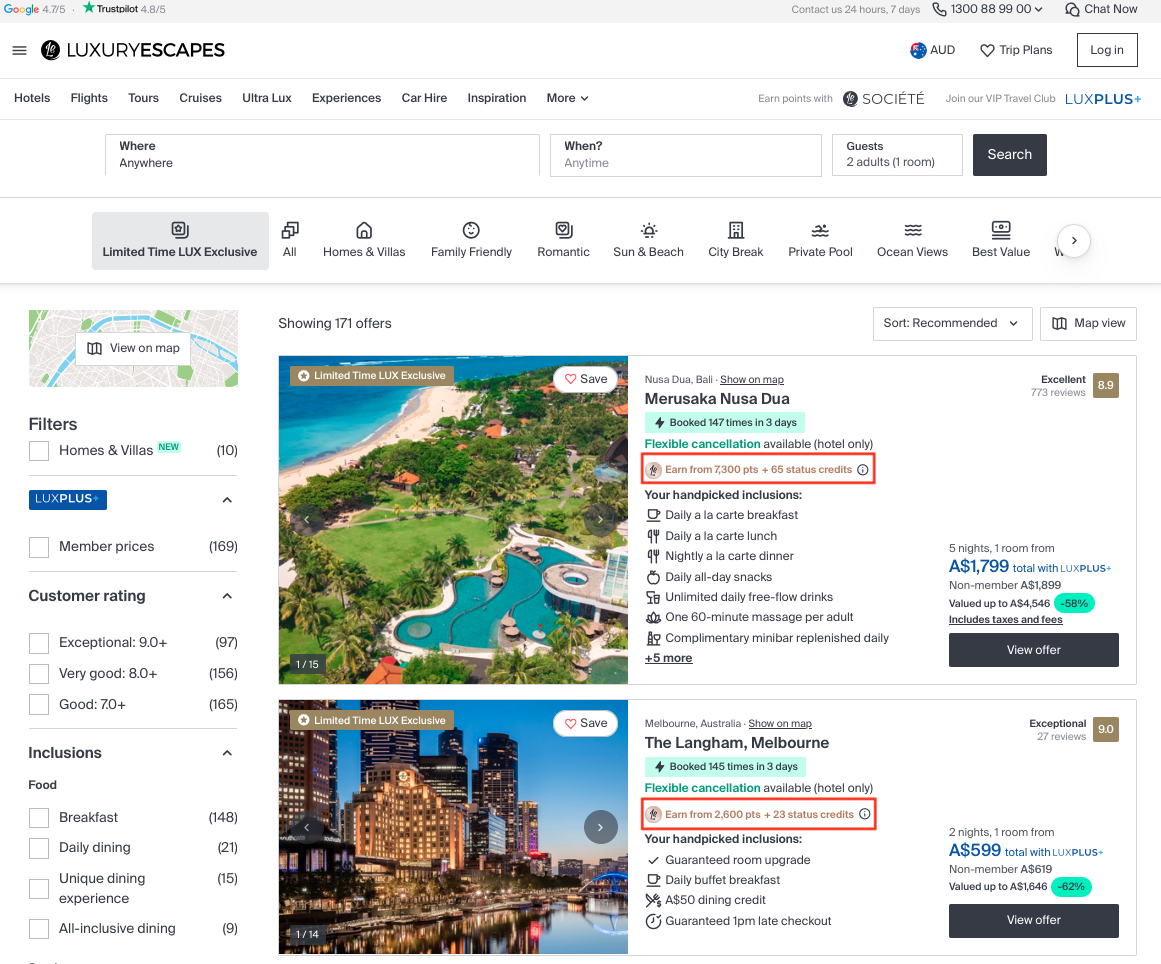Tick the Exceptional: 9.0+ rating checkbox
Viewport: 1161px width, 964px height.
coord(39,643)
